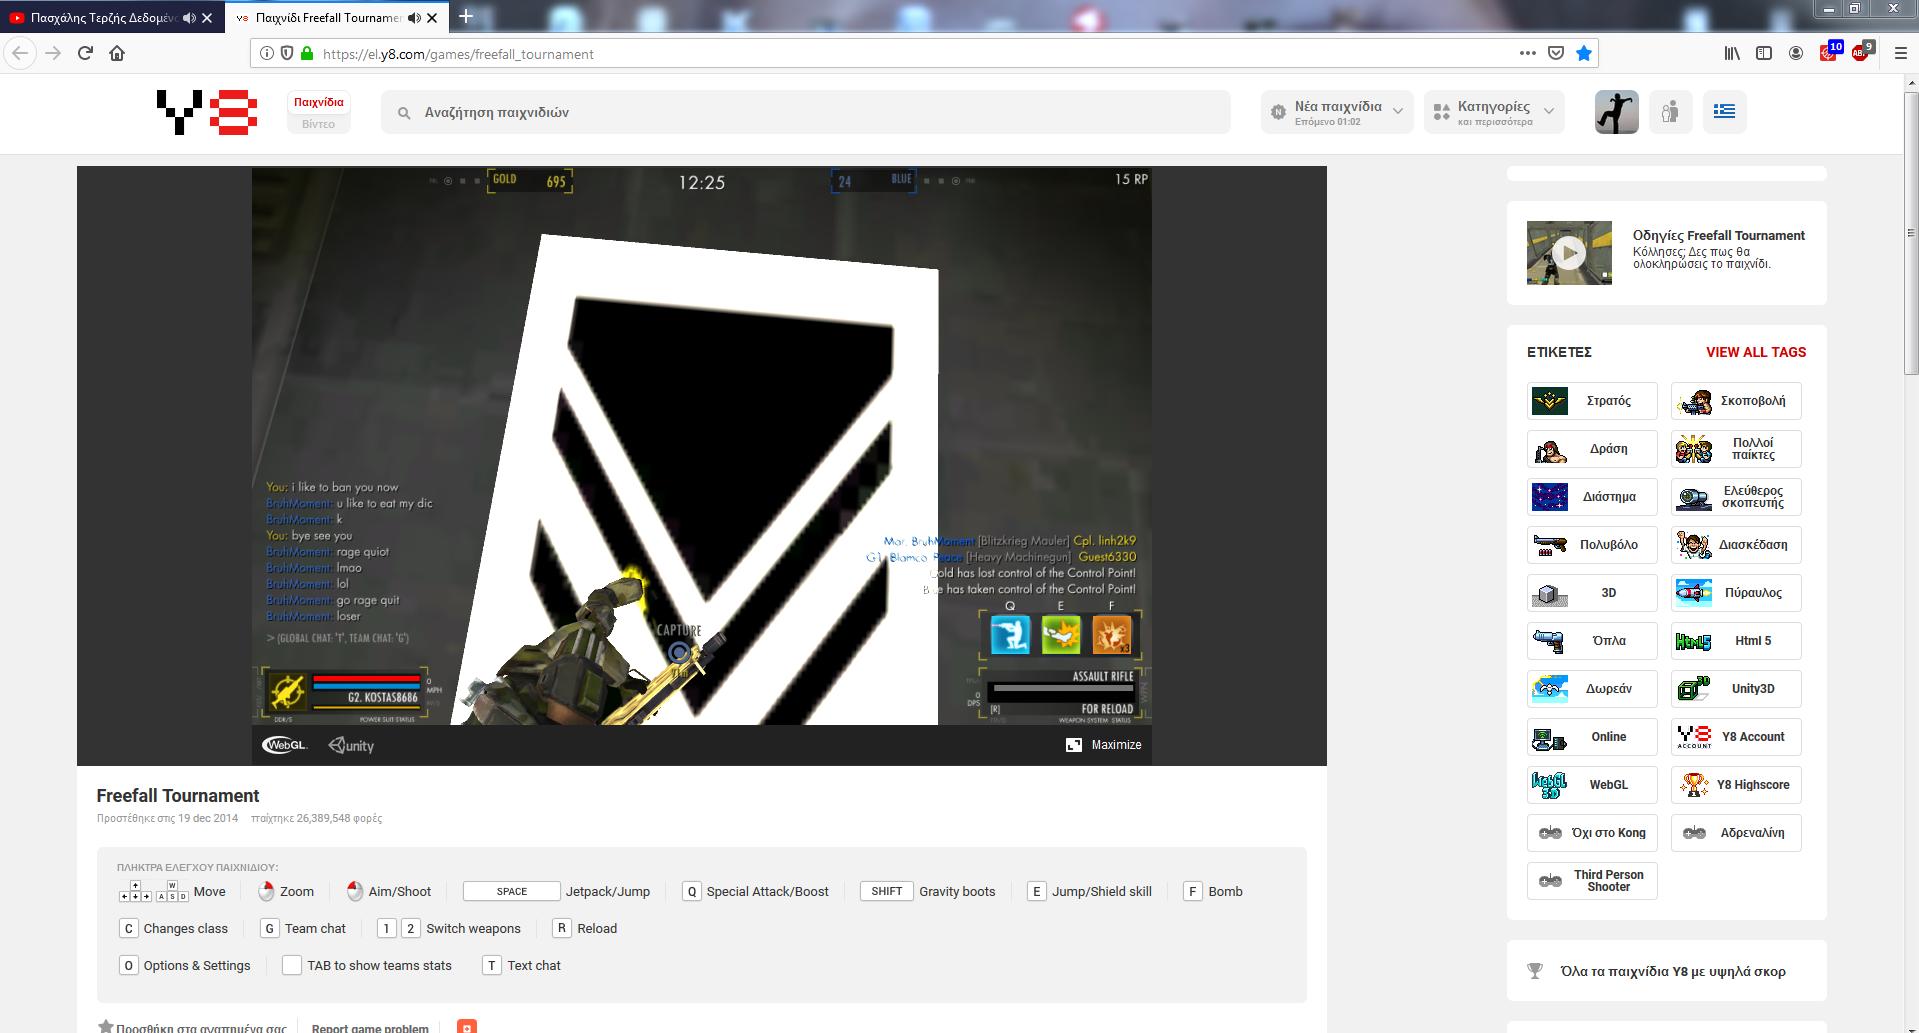Open the Πύραυλος tag
Screen dimensions: 1919x1033
click(1736, 593)
